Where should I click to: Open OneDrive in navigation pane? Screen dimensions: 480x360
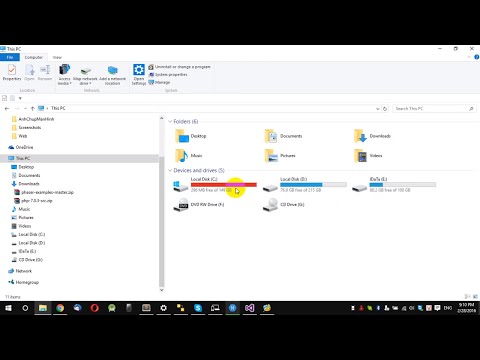point(24,147)
